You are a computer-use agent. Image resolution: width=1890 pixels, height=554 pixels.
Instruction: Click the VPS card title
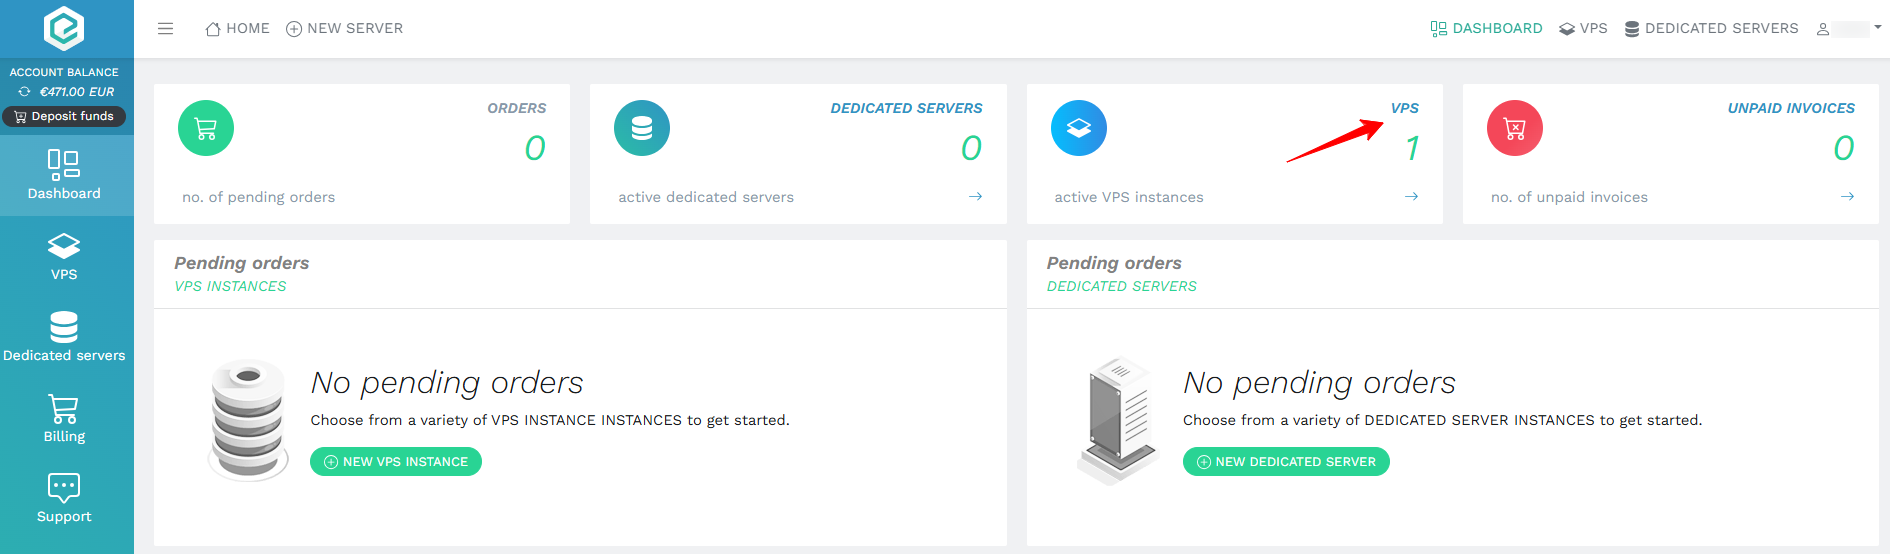[1405, 108]
